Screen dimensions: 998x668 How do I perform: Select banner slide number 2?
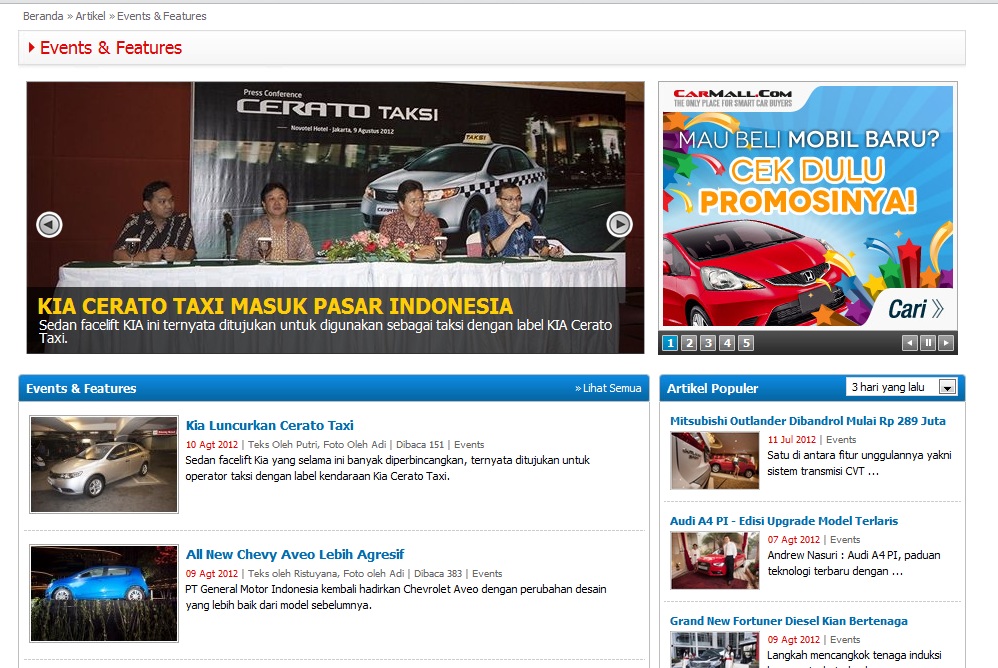coord(689,343)
